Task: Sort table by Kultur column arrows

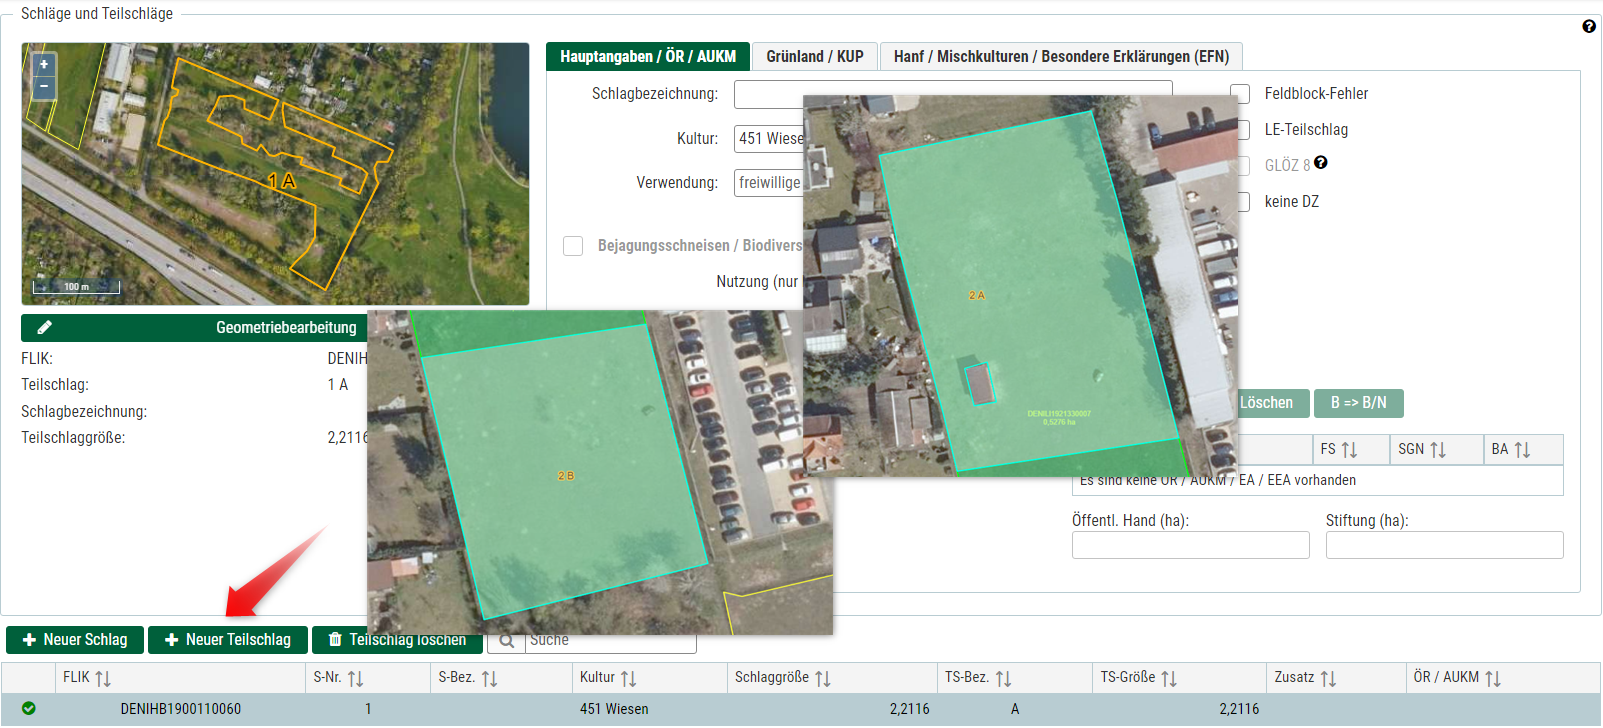Action: (x=628, y=678)
